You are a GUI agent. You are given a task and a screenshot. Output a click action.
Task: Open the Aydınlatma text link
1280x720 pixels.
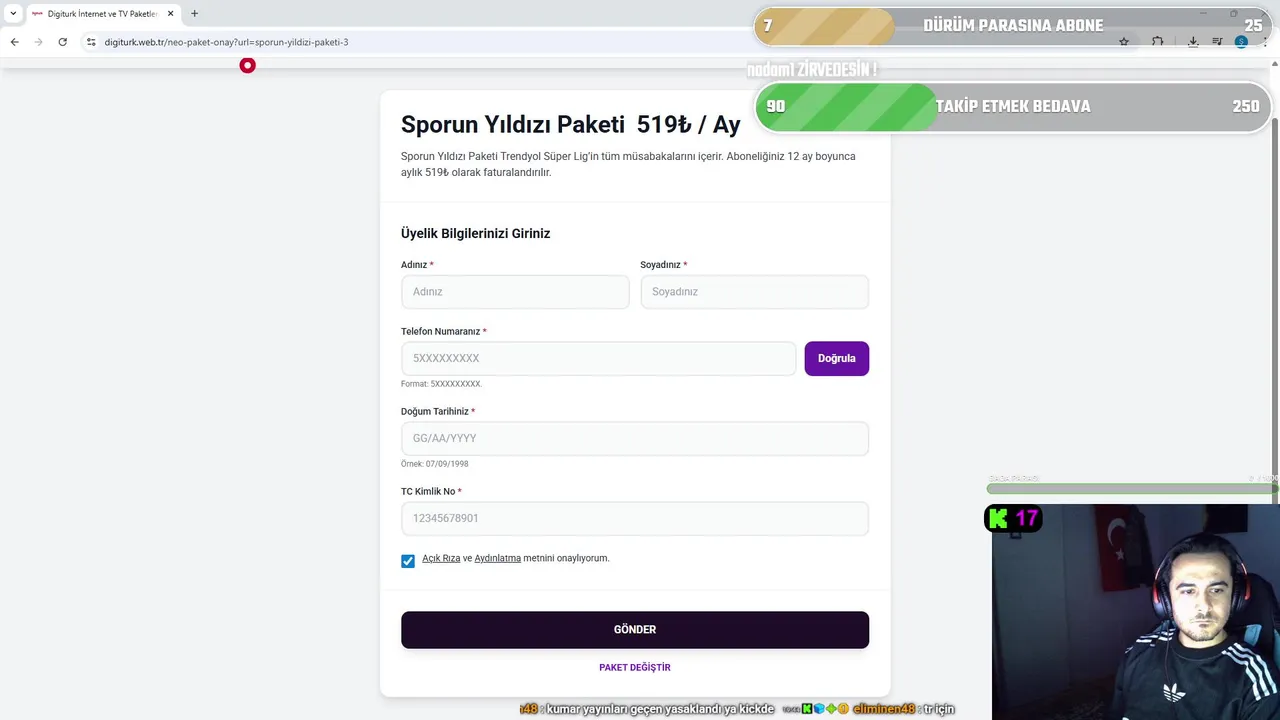(x=497, y=558)
